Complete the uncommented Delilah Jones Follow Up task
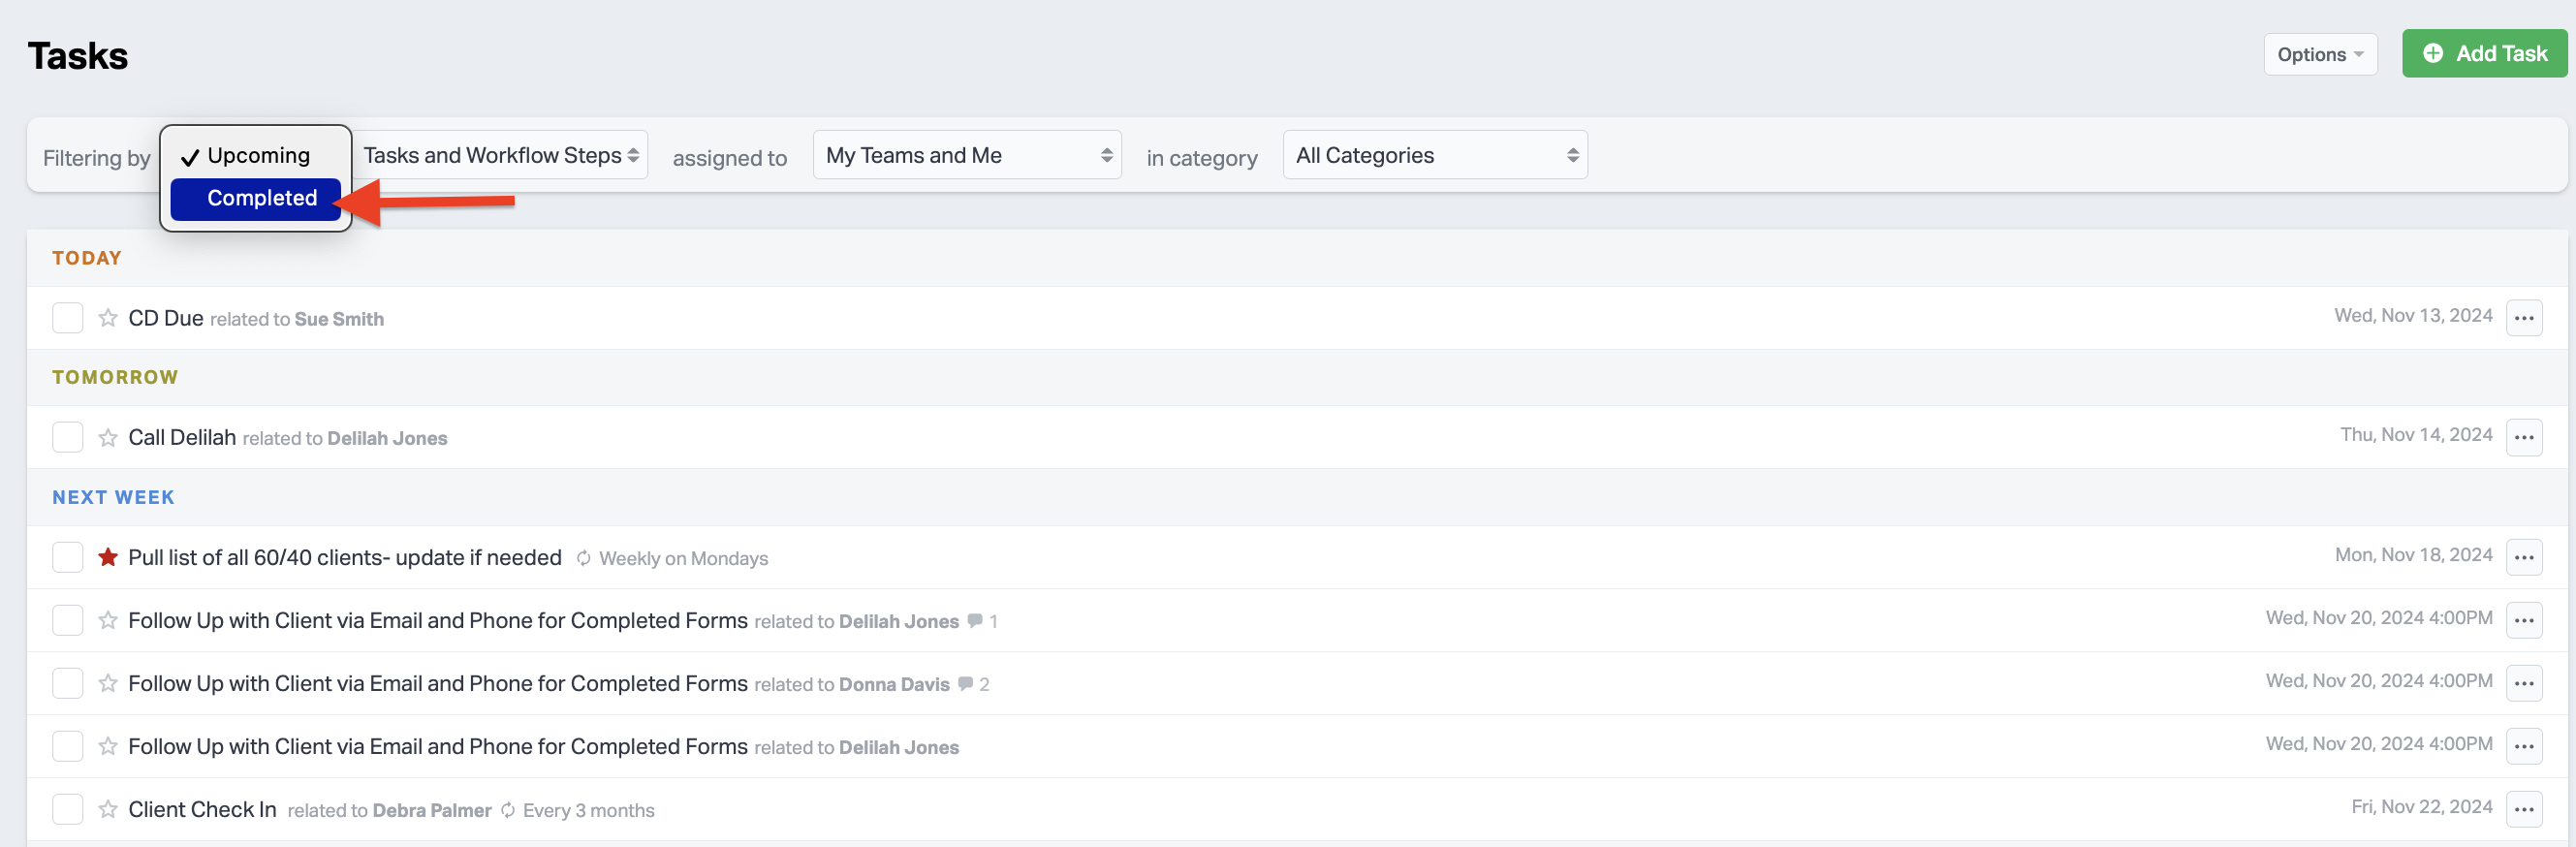This screenshot has width=2576, height=847. pyautogui.click(x=67, y=746)
